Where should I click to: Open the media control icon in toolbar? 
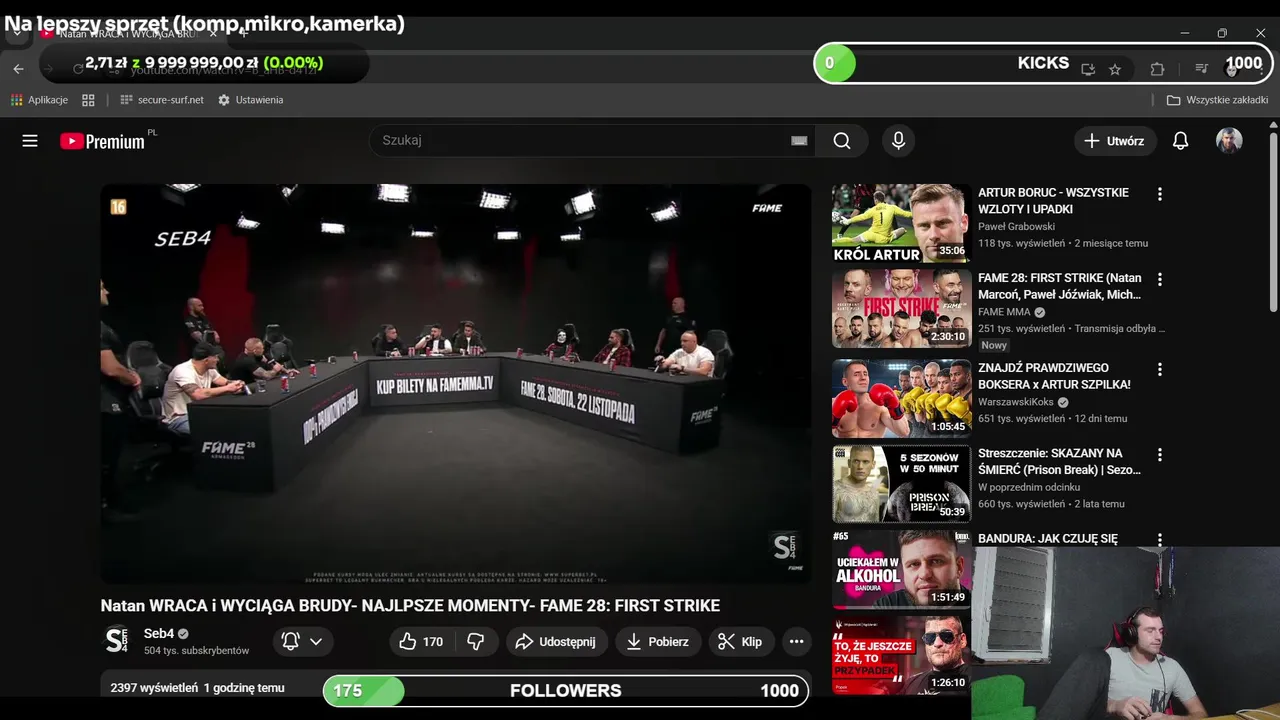pos(1201,68)
